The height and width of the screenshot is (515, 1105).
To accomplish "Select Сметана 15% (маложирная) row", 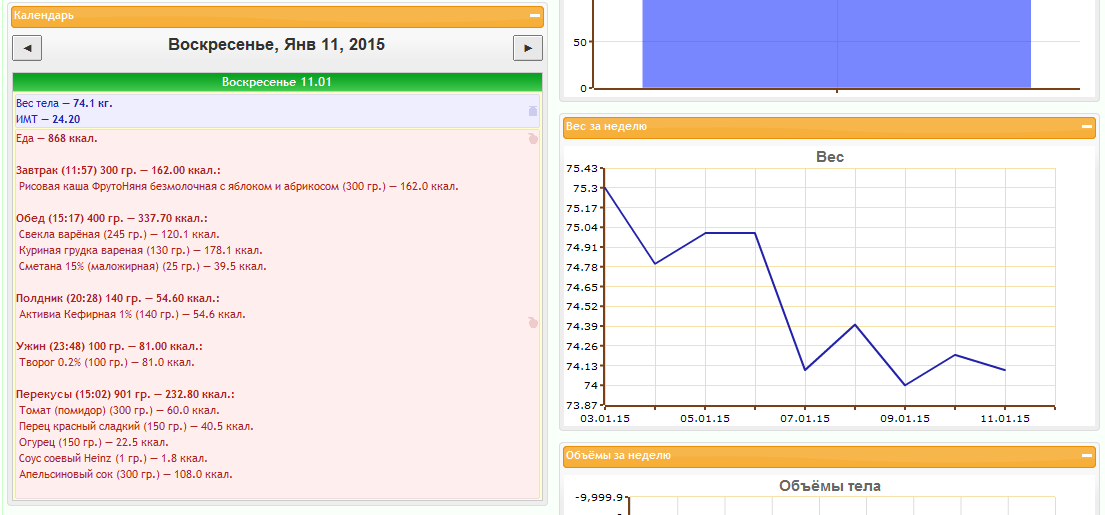I will pos(143,266).
